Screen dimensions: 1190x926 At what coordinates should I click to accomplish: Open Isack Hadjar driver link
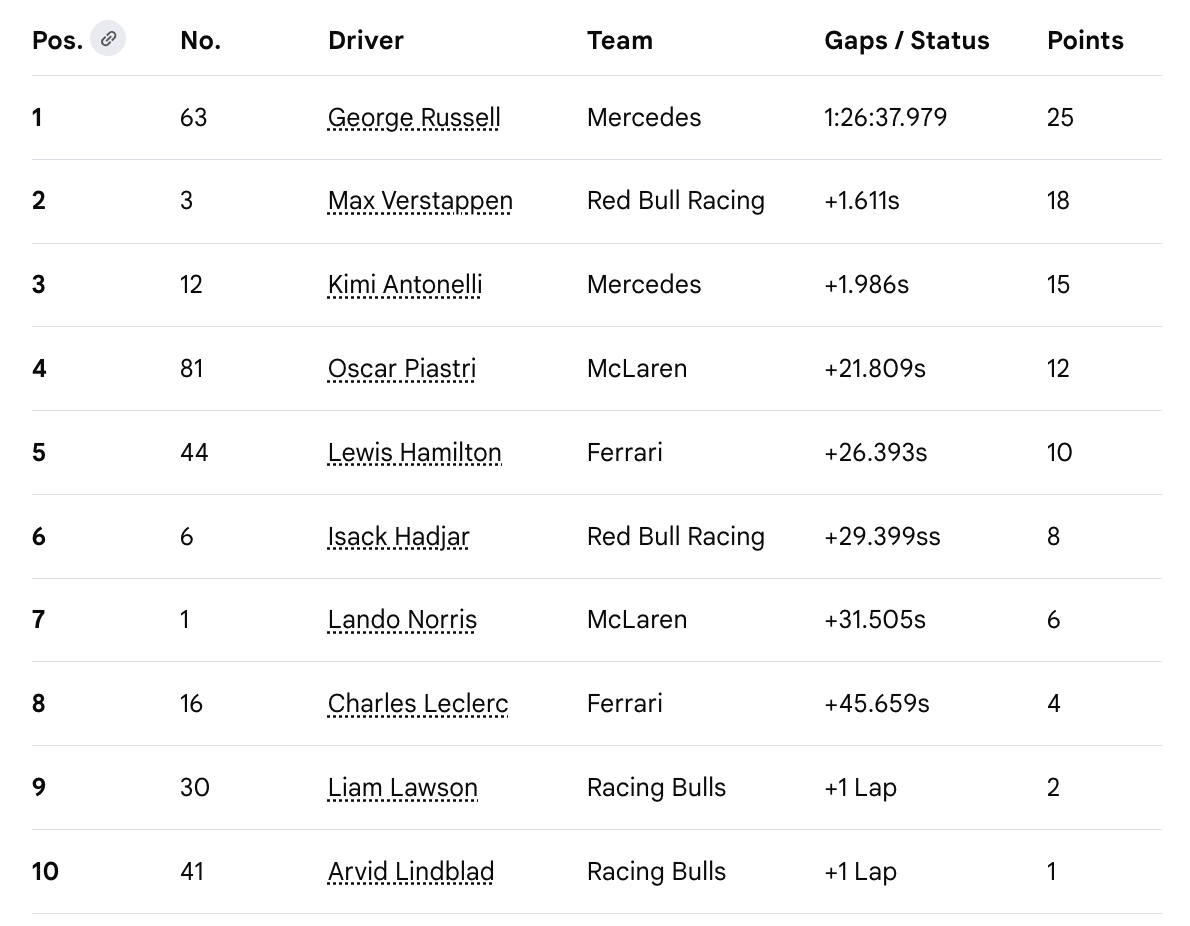(x=398, y=537)
